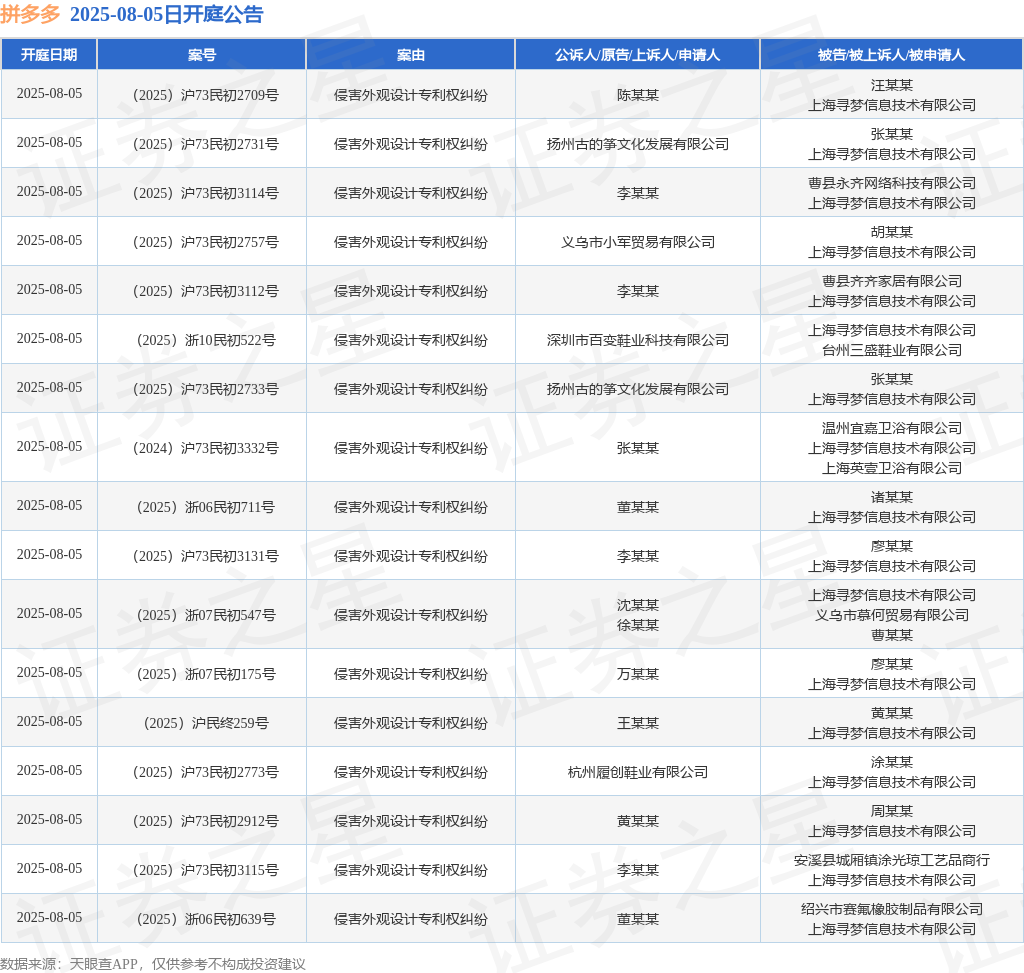Click the 2025-08-05日开庭公告 heading
Viewport: 1024px width, 973px height.
click(x=167, y=14)
